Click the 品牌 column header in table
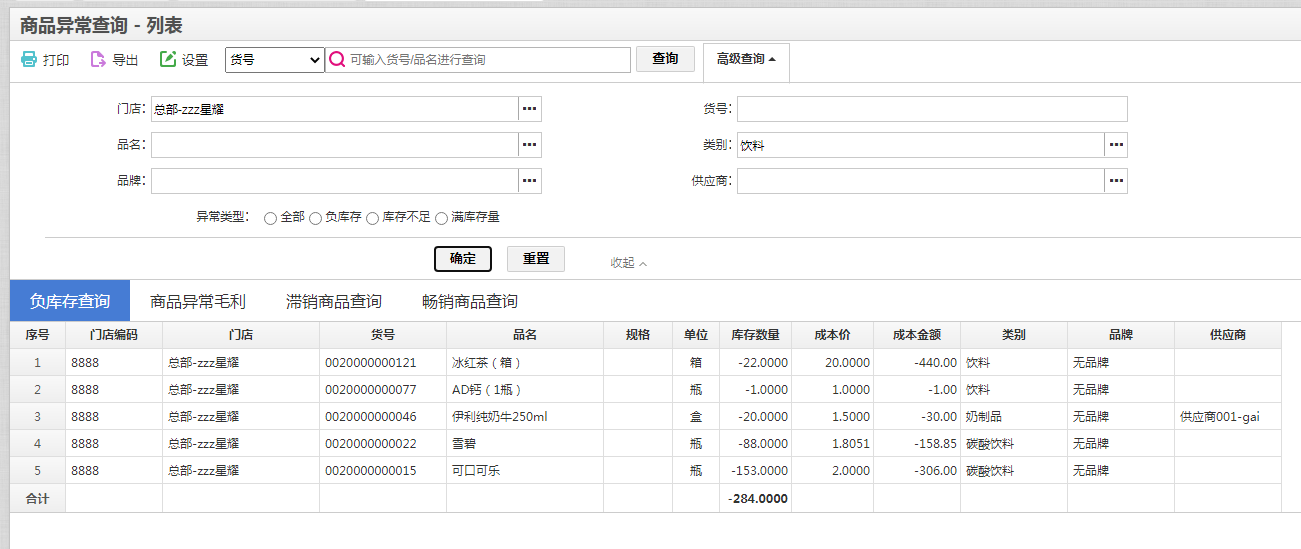Screen dimensions: 1301x549 (1121, 335)
